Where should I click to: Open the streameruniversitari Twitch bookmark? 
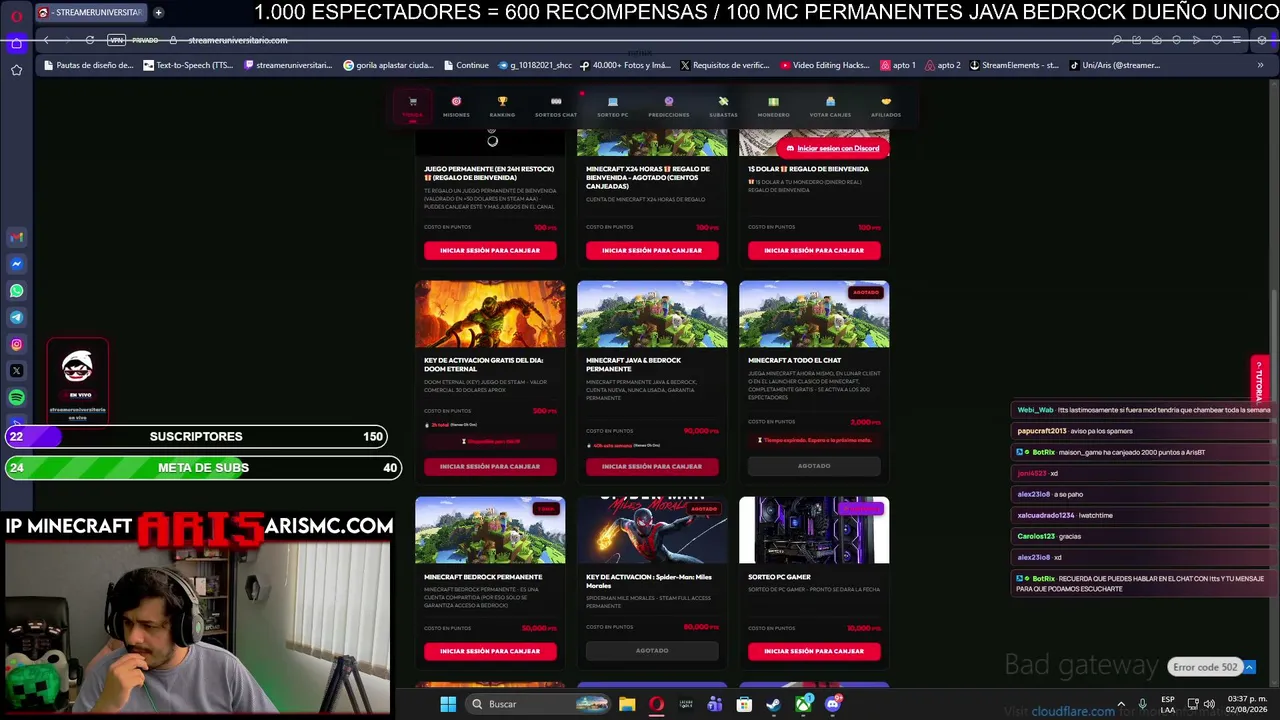click(x=288, y=65)
